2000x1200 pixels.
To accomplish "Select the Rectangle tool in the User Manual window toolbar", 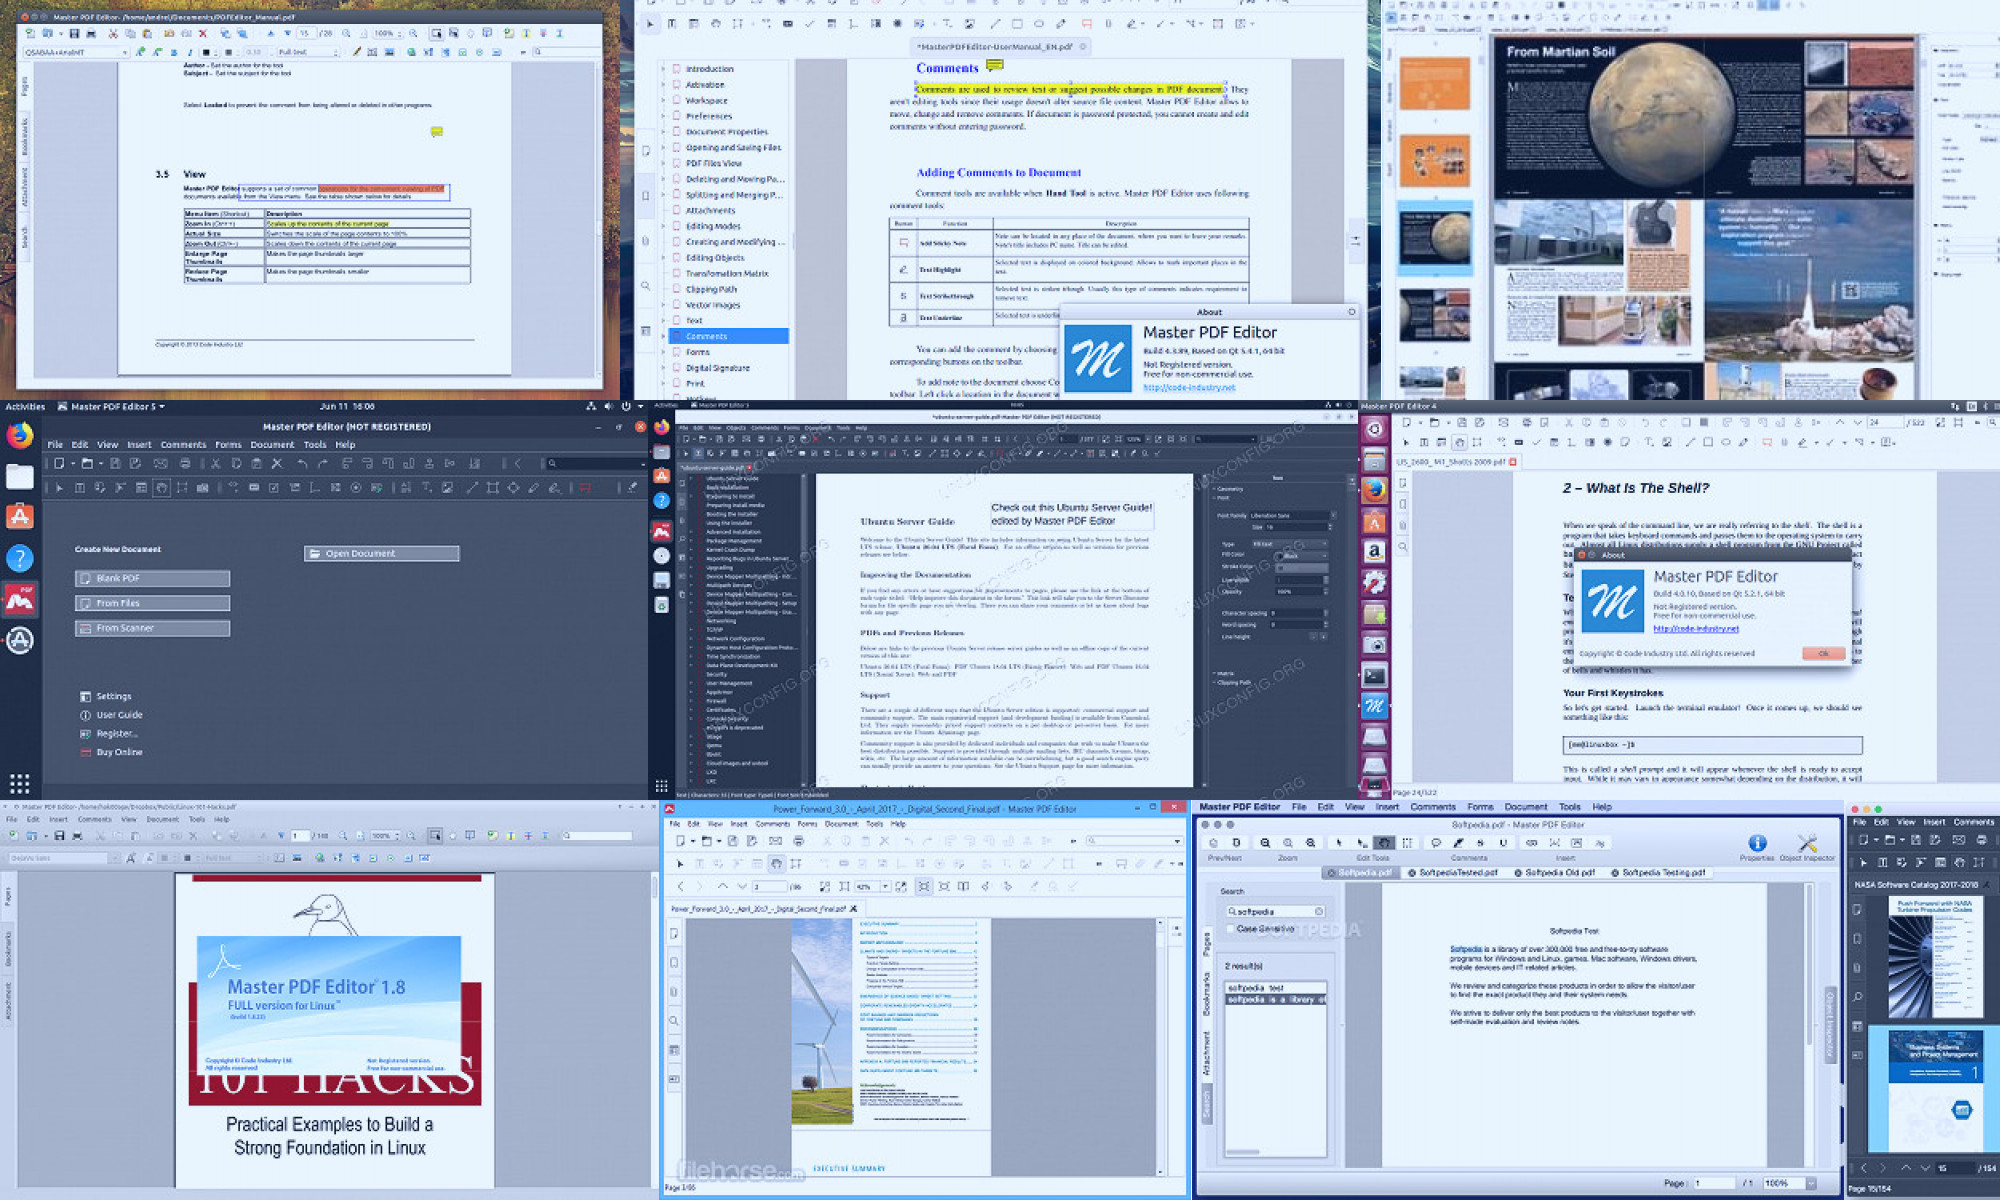I will [x=1017, y=24].
